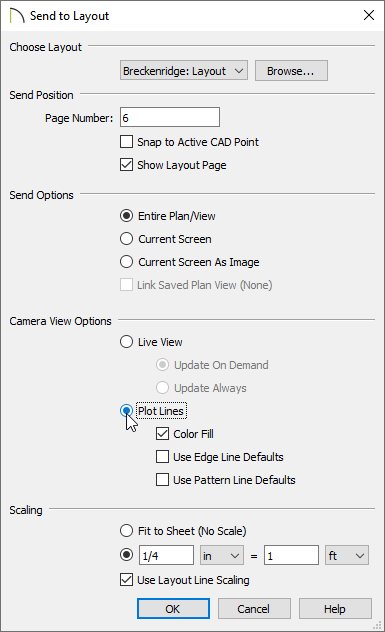Viewport: 385px width, 632px height.
Task: Click the Browse... button
Action: (x=291, y=71)
